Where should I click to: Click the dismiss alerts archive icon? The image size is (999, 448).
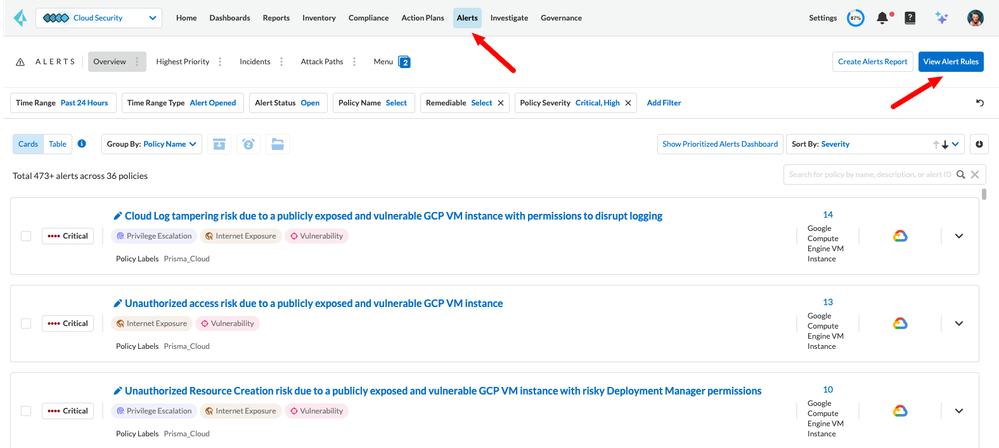[x=219, y=144]
